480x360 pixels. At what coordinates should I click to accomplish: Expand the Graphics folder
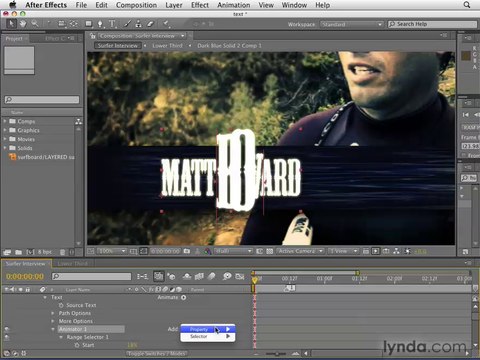(x=5, y=130)
